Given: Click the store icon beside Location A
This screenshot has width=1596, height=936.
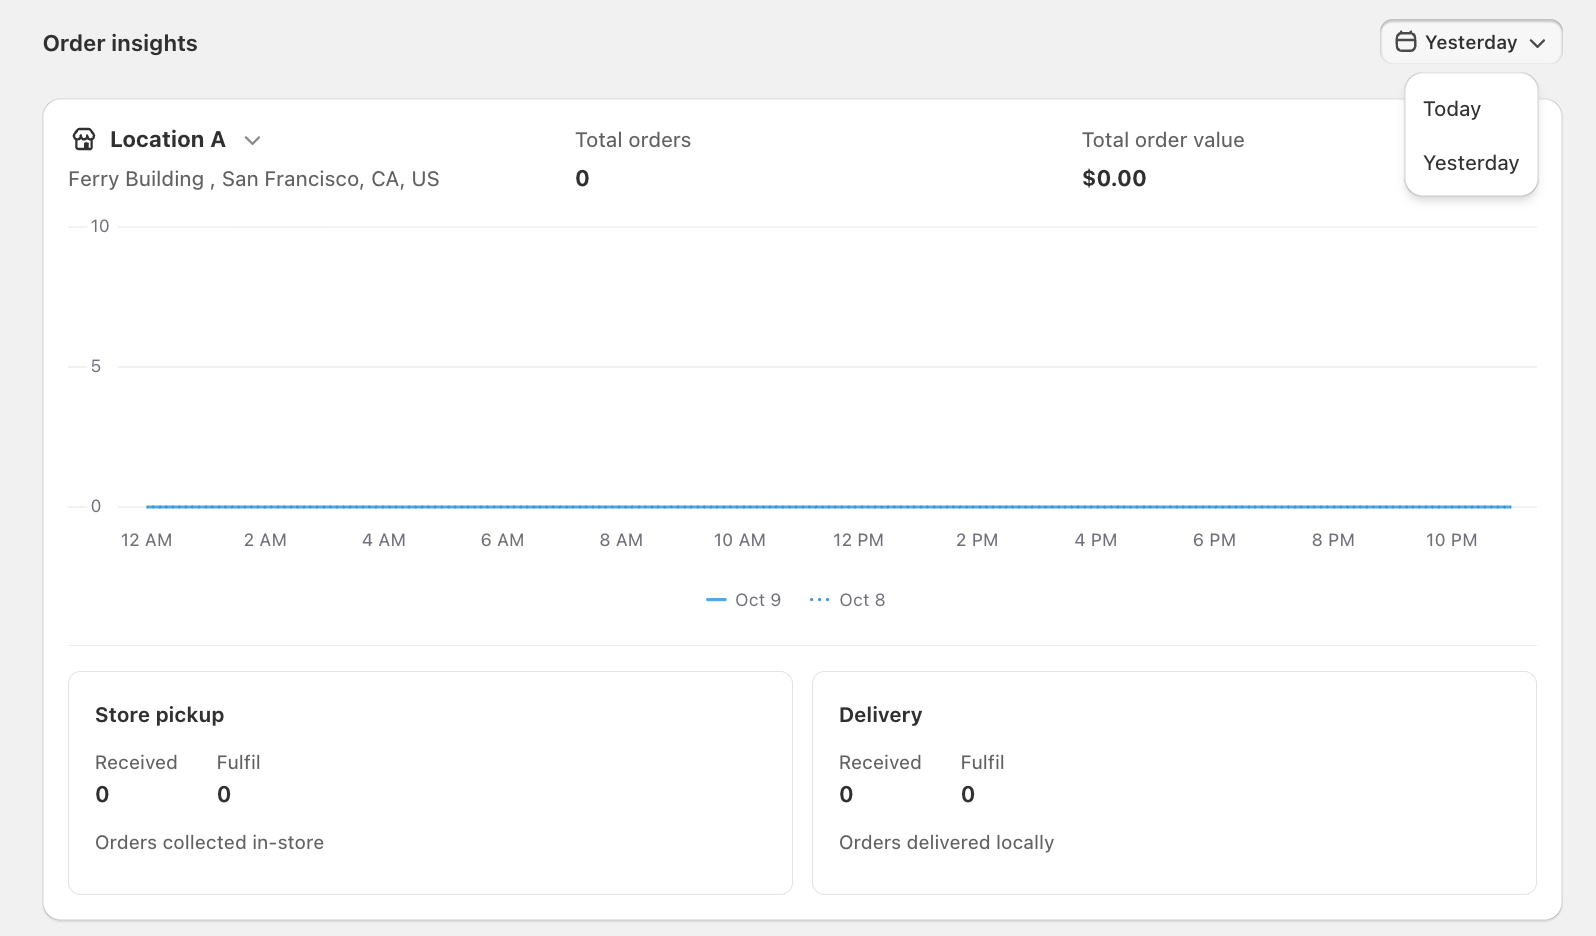Looking at the screenshot, I should click(x=84, y=139).
